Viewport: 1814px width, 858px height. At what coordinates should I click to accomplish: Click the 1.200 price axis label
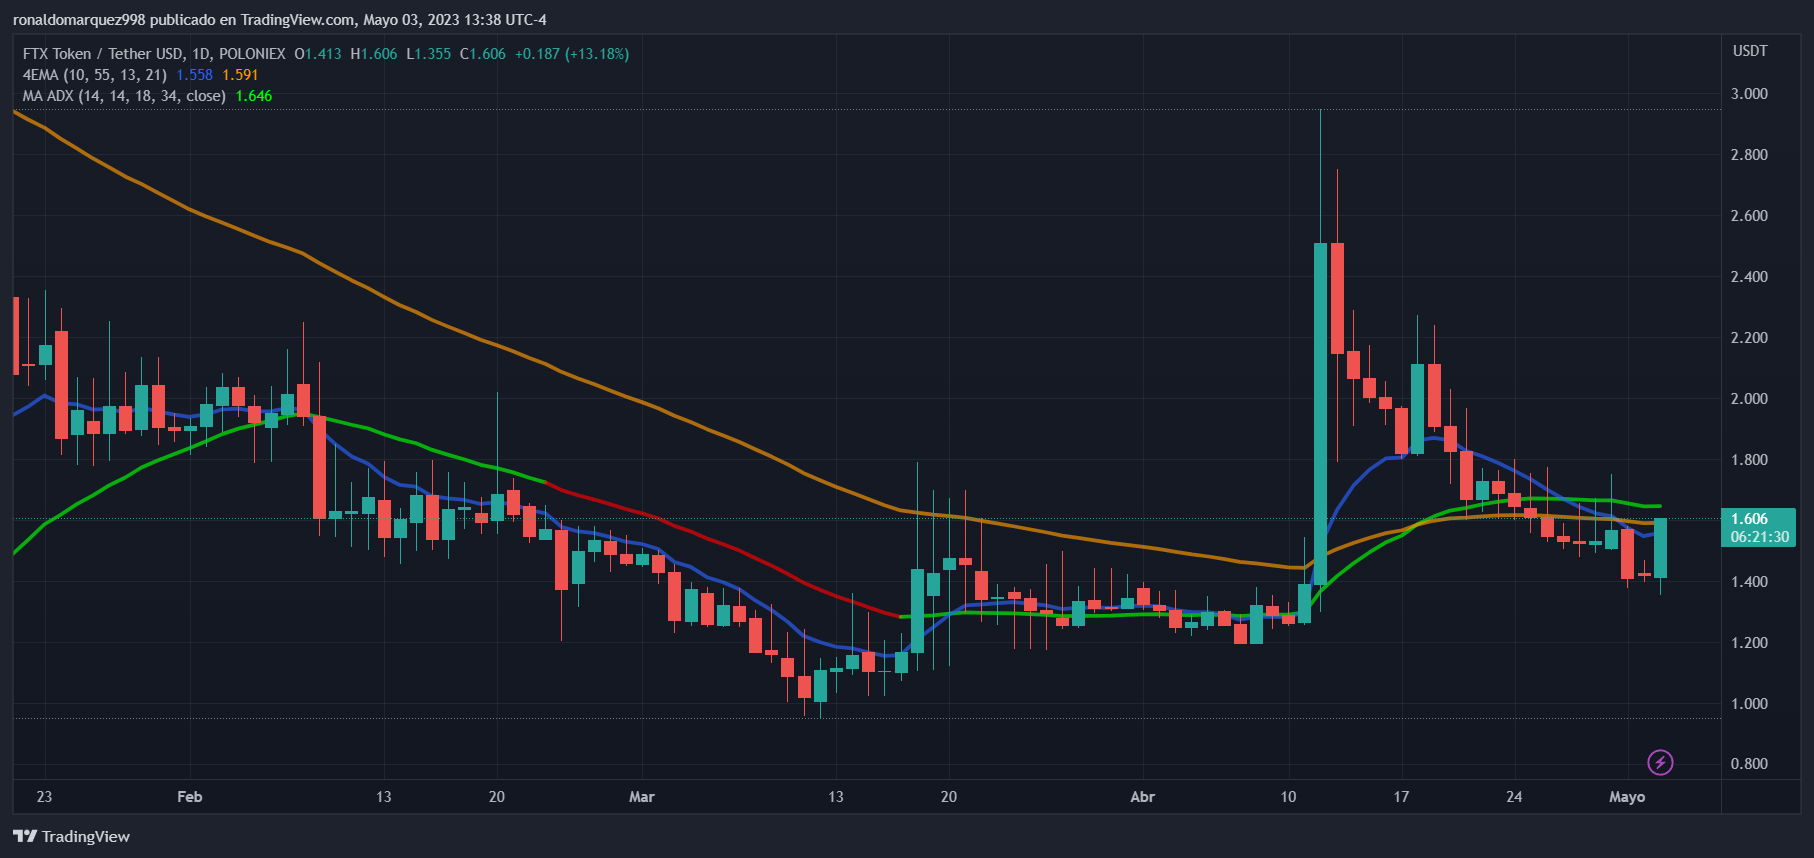point(1749,643)
